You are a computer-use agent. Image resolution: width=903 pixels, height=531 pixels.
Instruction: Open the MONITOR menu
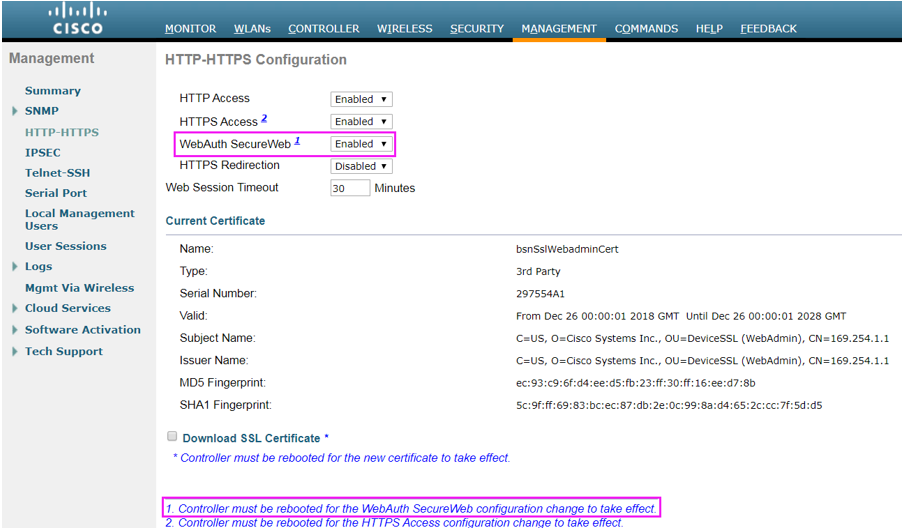click(x=191, y=29)
